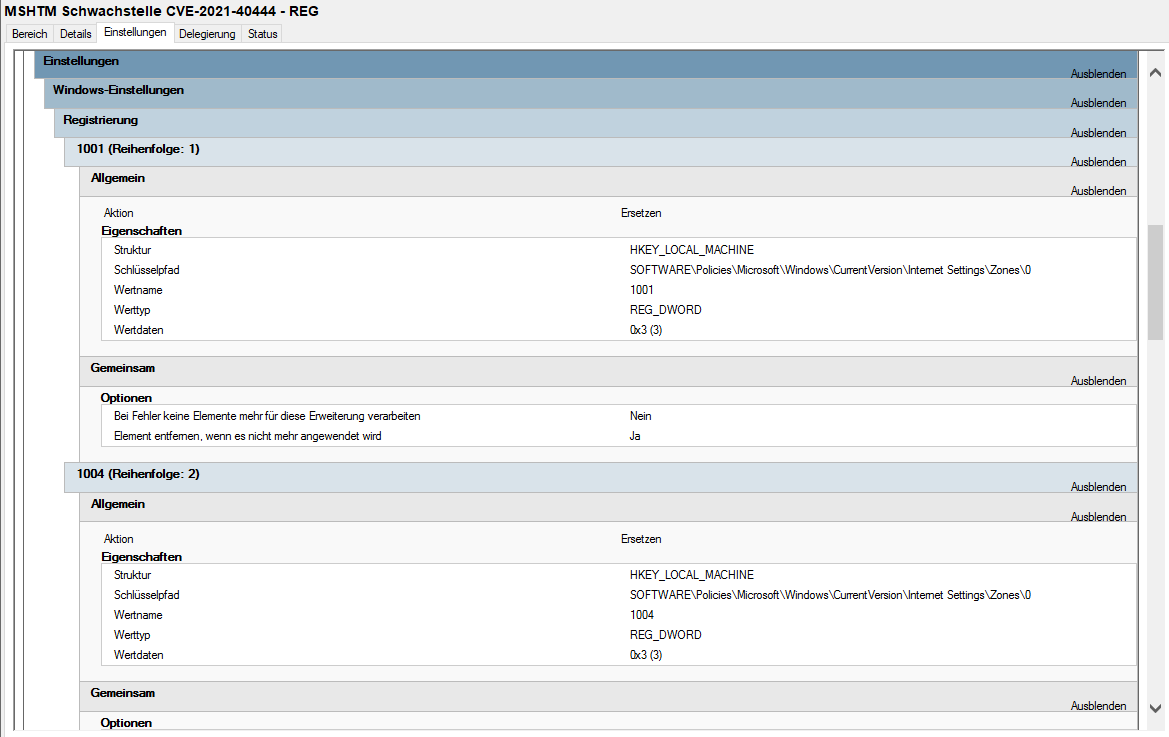The image size is (1169, 737).
Task: Collapse 1004 (Reihenfolge: 2) using Ausblenden
Action: click(1098, 487)
